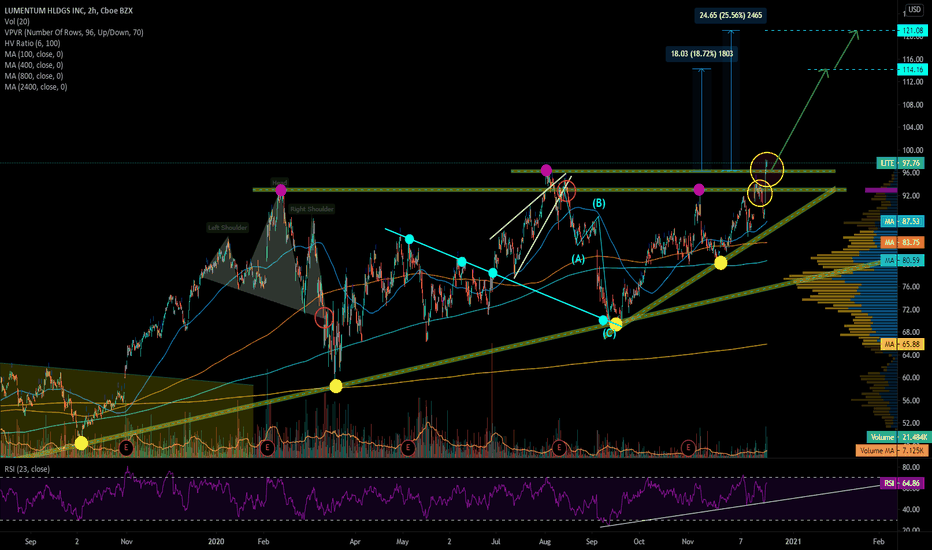Image resolution: width=932 pixels, height=550 pixels.
Task: Click the USD currency button
Action: tap(914, 10)
